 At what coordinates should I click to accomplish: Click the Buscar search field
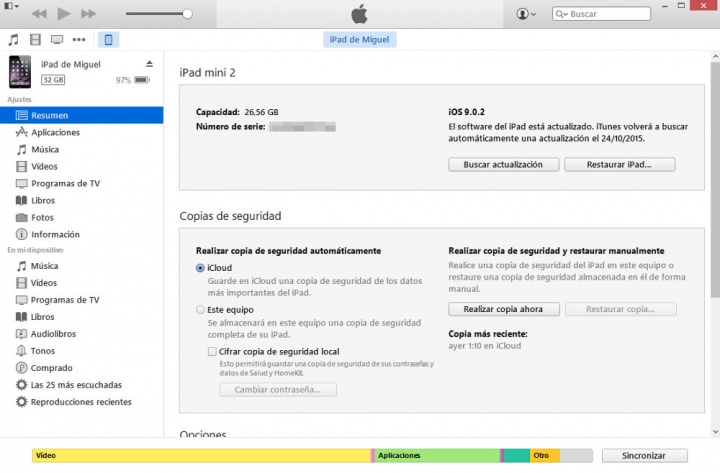click(x=601, y=14)
